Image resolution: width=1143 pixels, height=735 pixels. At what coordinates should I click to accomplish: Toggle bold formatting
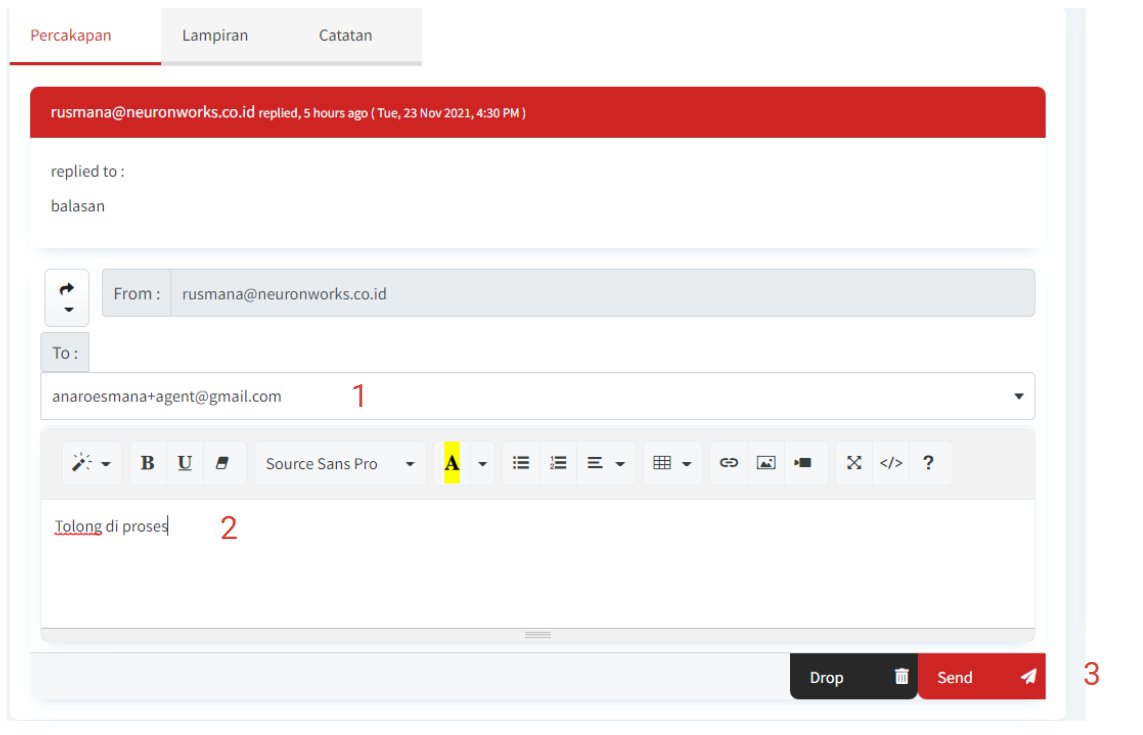[x=148, y=464]
